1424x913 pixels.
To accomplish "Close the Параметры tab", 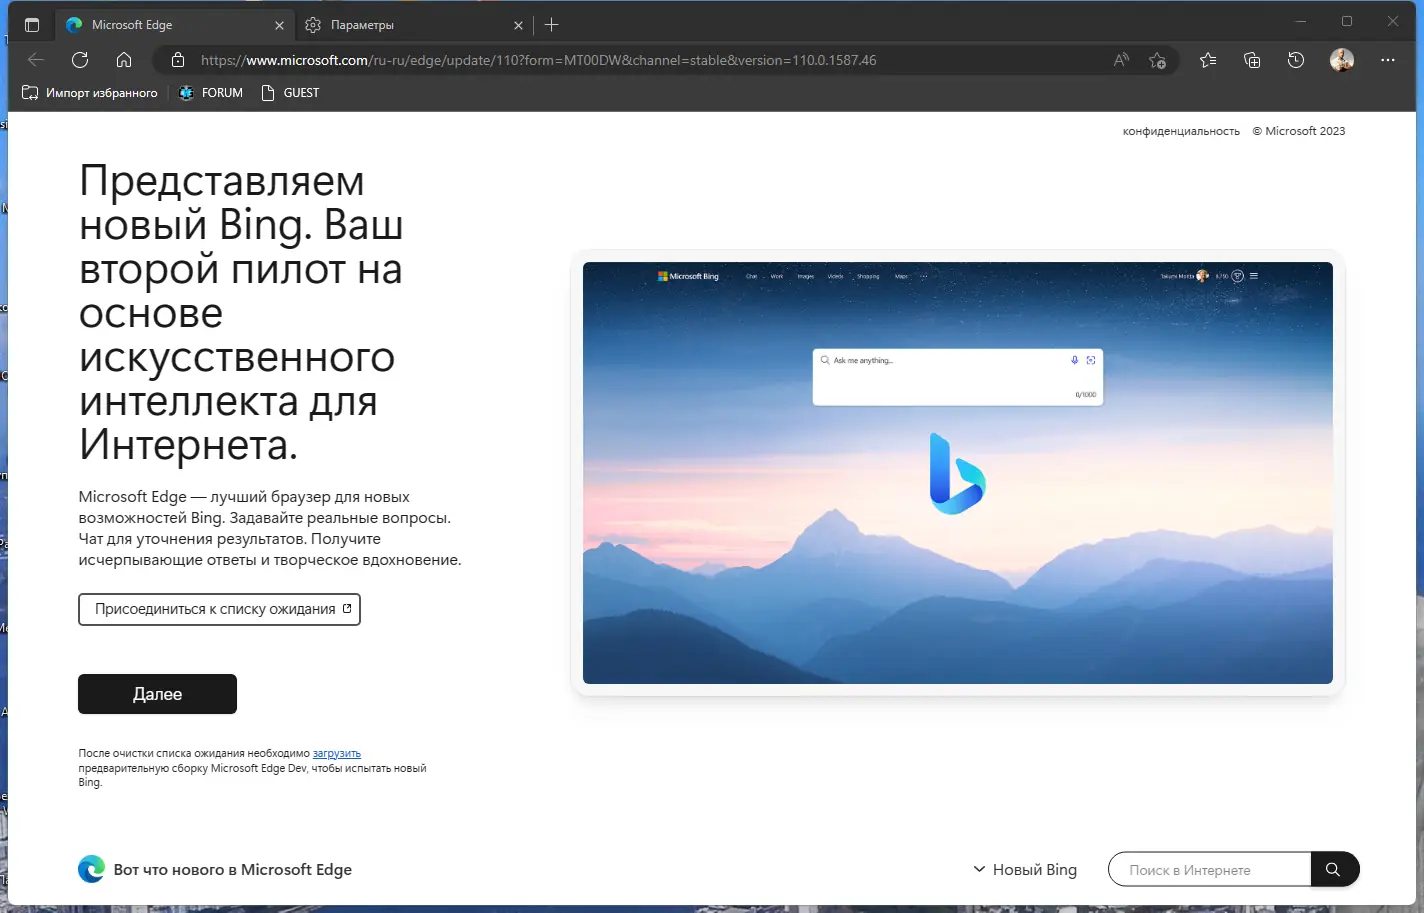I will point(518,25).
